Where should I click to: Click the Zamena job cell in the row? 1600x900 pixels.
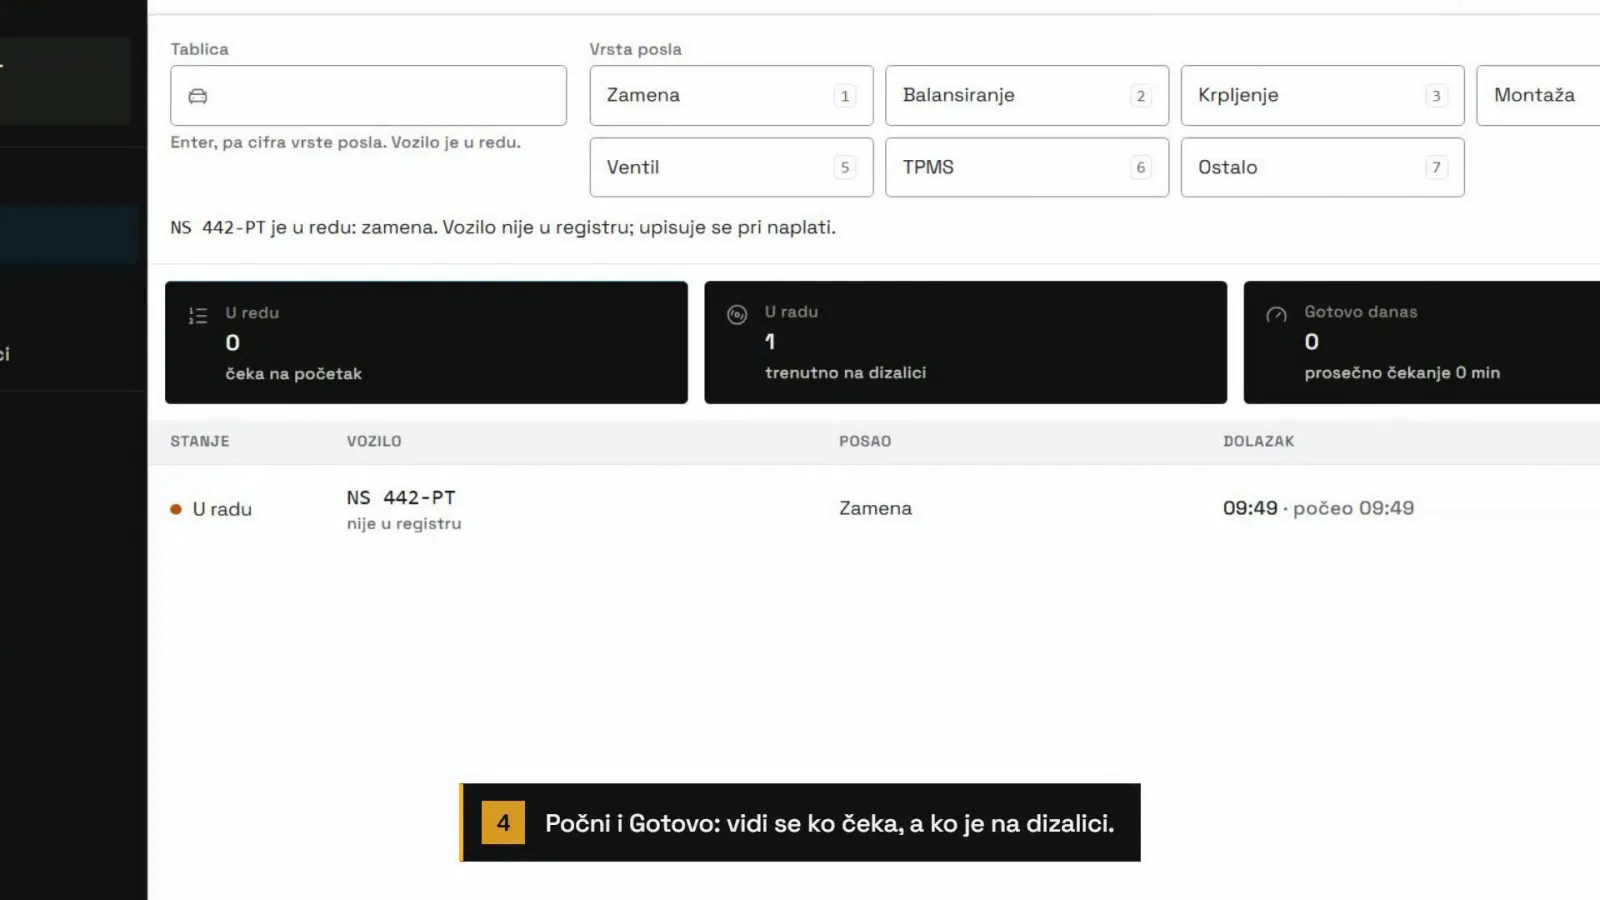click(875, 508)
